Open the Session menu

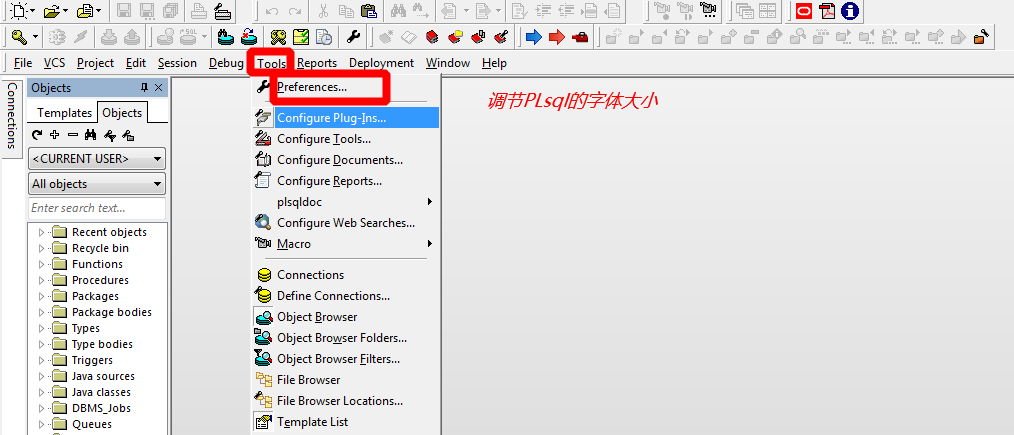pyautogui.click(x=177, y=63)
